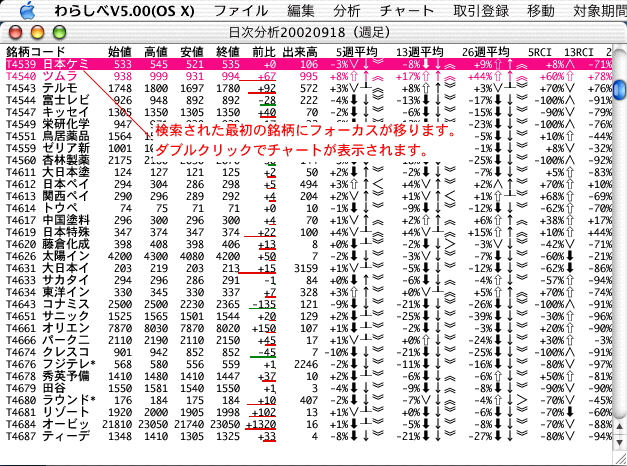Select the T4619 日本特殊 row
The width and height of the screenshot is (627, 466).
tap(309, 232)
